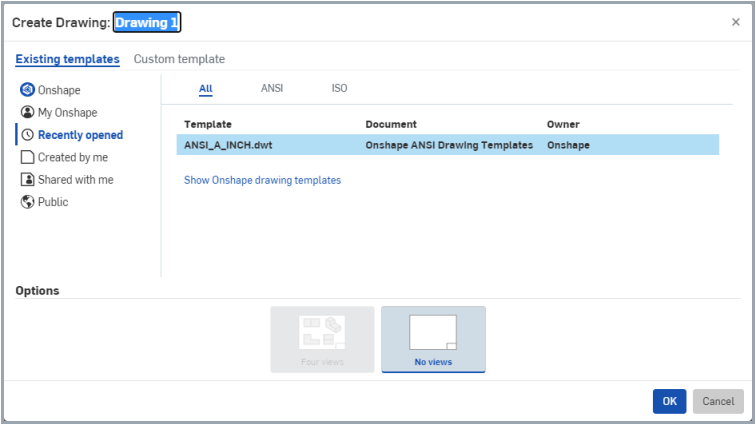Click the Template column header

(208, 124)
